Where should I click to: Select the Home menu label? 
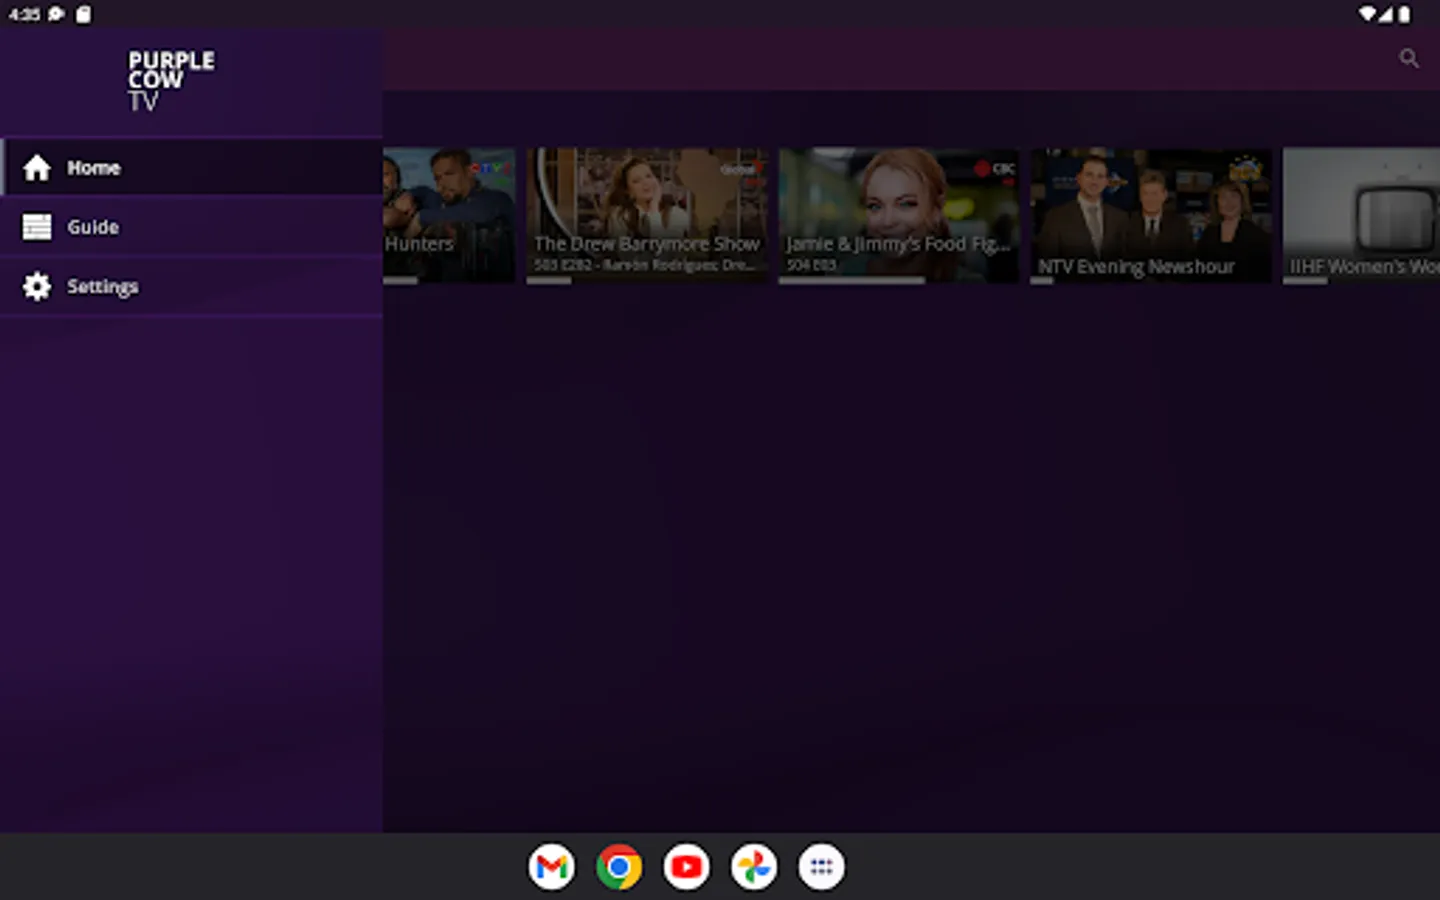tap(94, 168)
